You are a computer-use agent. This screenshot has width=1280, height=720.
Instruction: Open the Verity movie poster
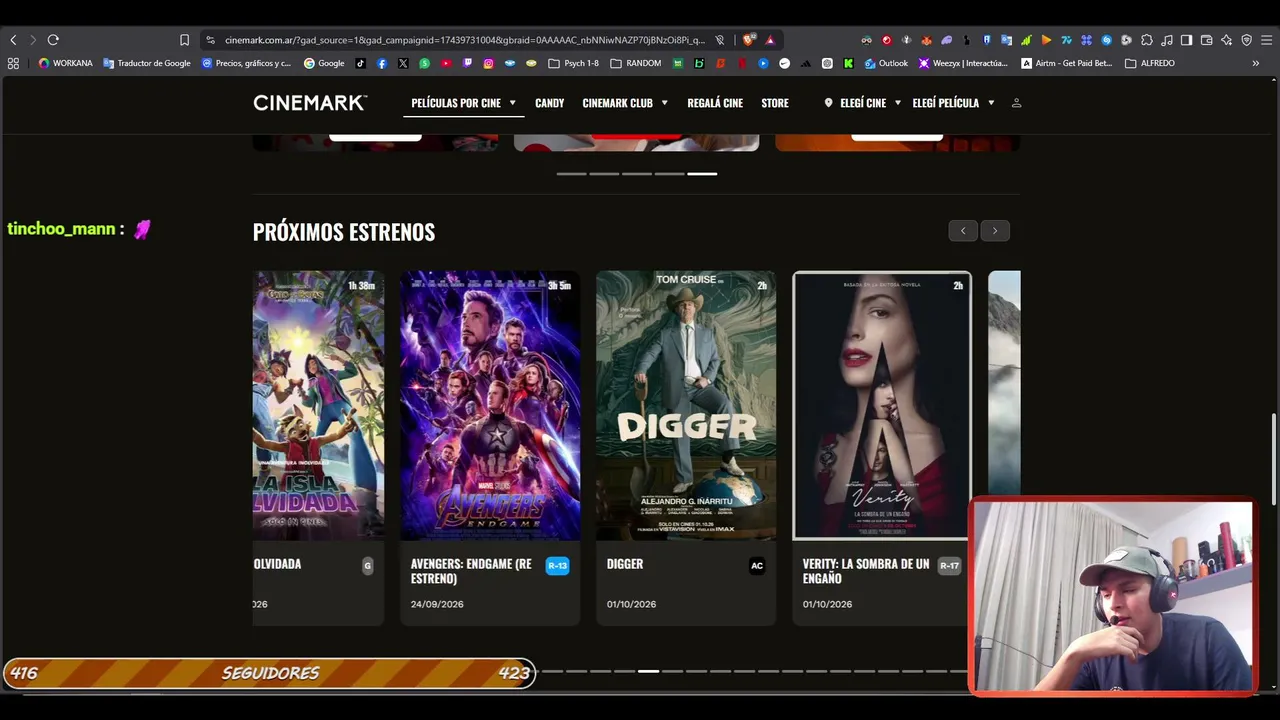882,405
